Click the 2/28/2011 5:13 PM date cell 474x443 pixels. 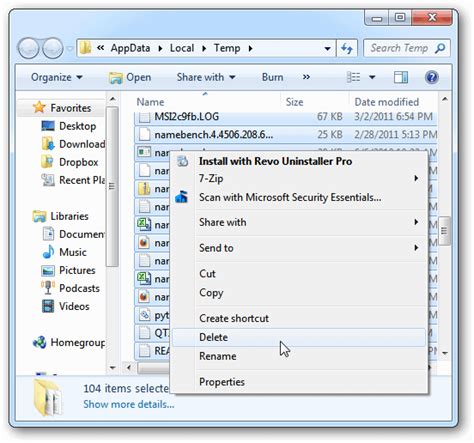395,134
